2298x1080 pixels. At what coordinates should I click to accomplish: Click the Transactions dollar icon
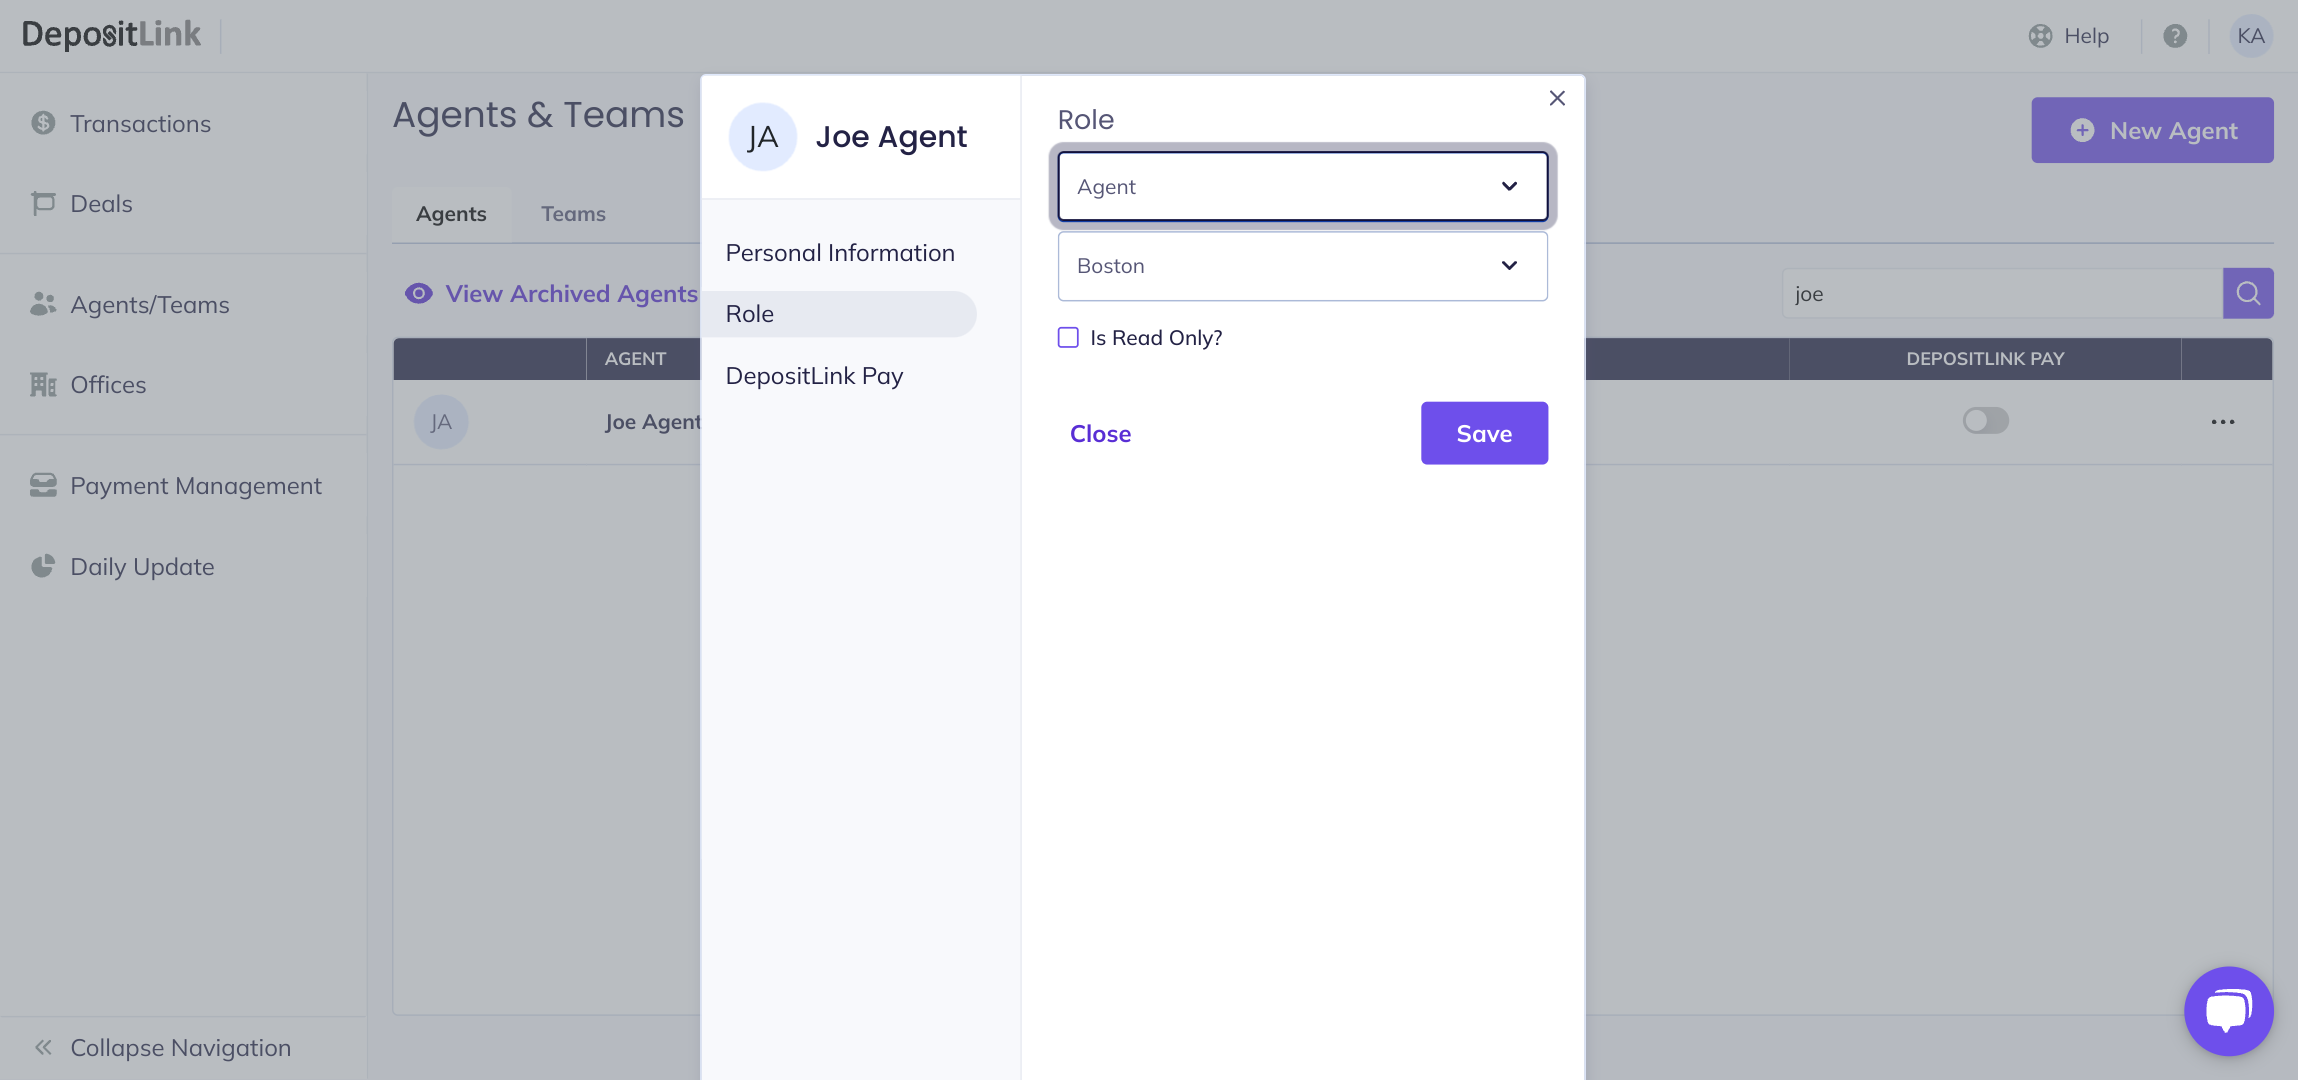point(43,123)
